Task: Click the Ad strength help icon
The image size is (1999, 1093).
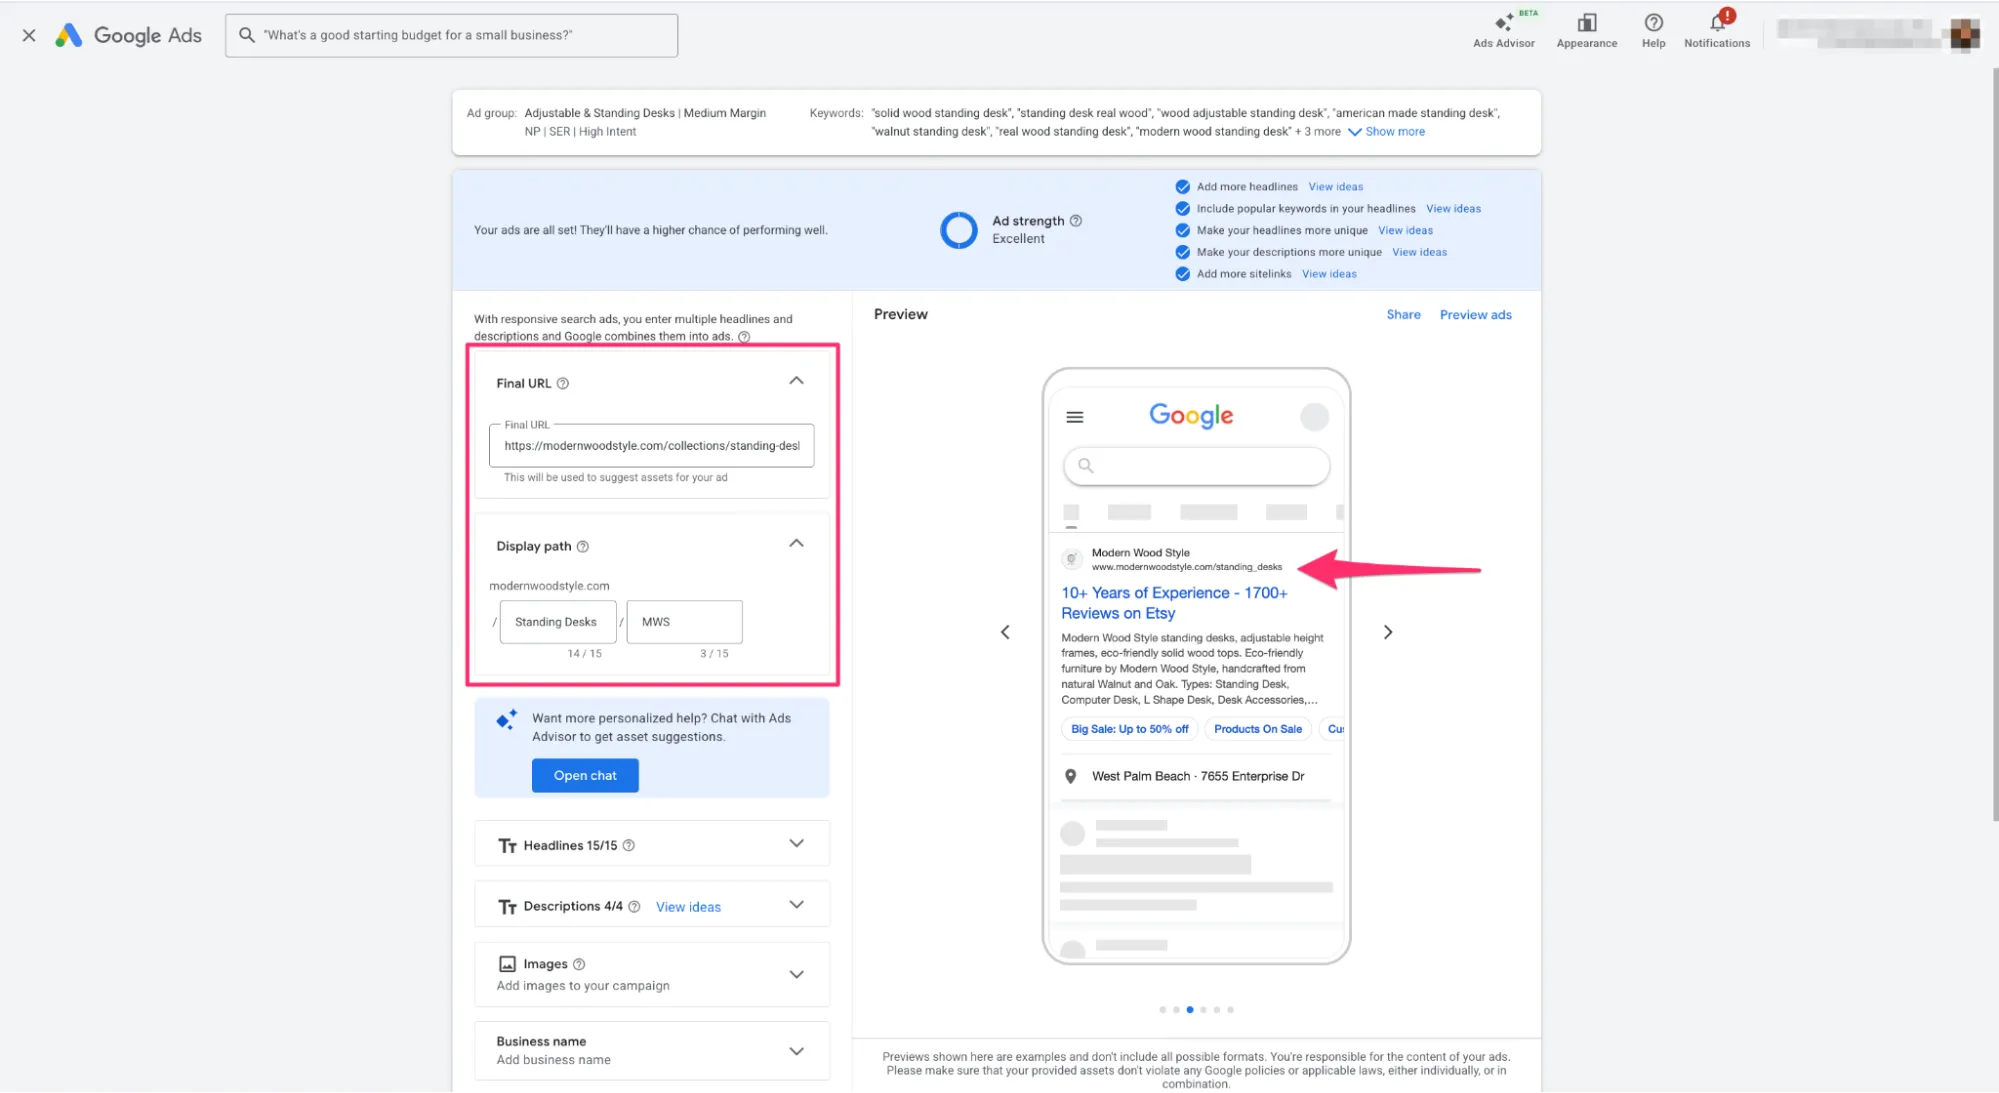Action: click(1076, 221)
